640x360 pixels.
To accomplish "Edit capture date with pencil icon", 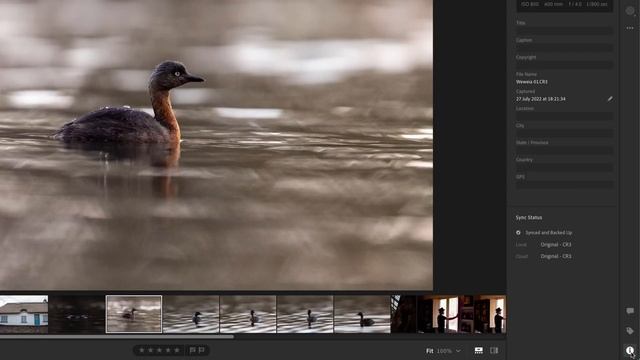I will click(610, 99).
